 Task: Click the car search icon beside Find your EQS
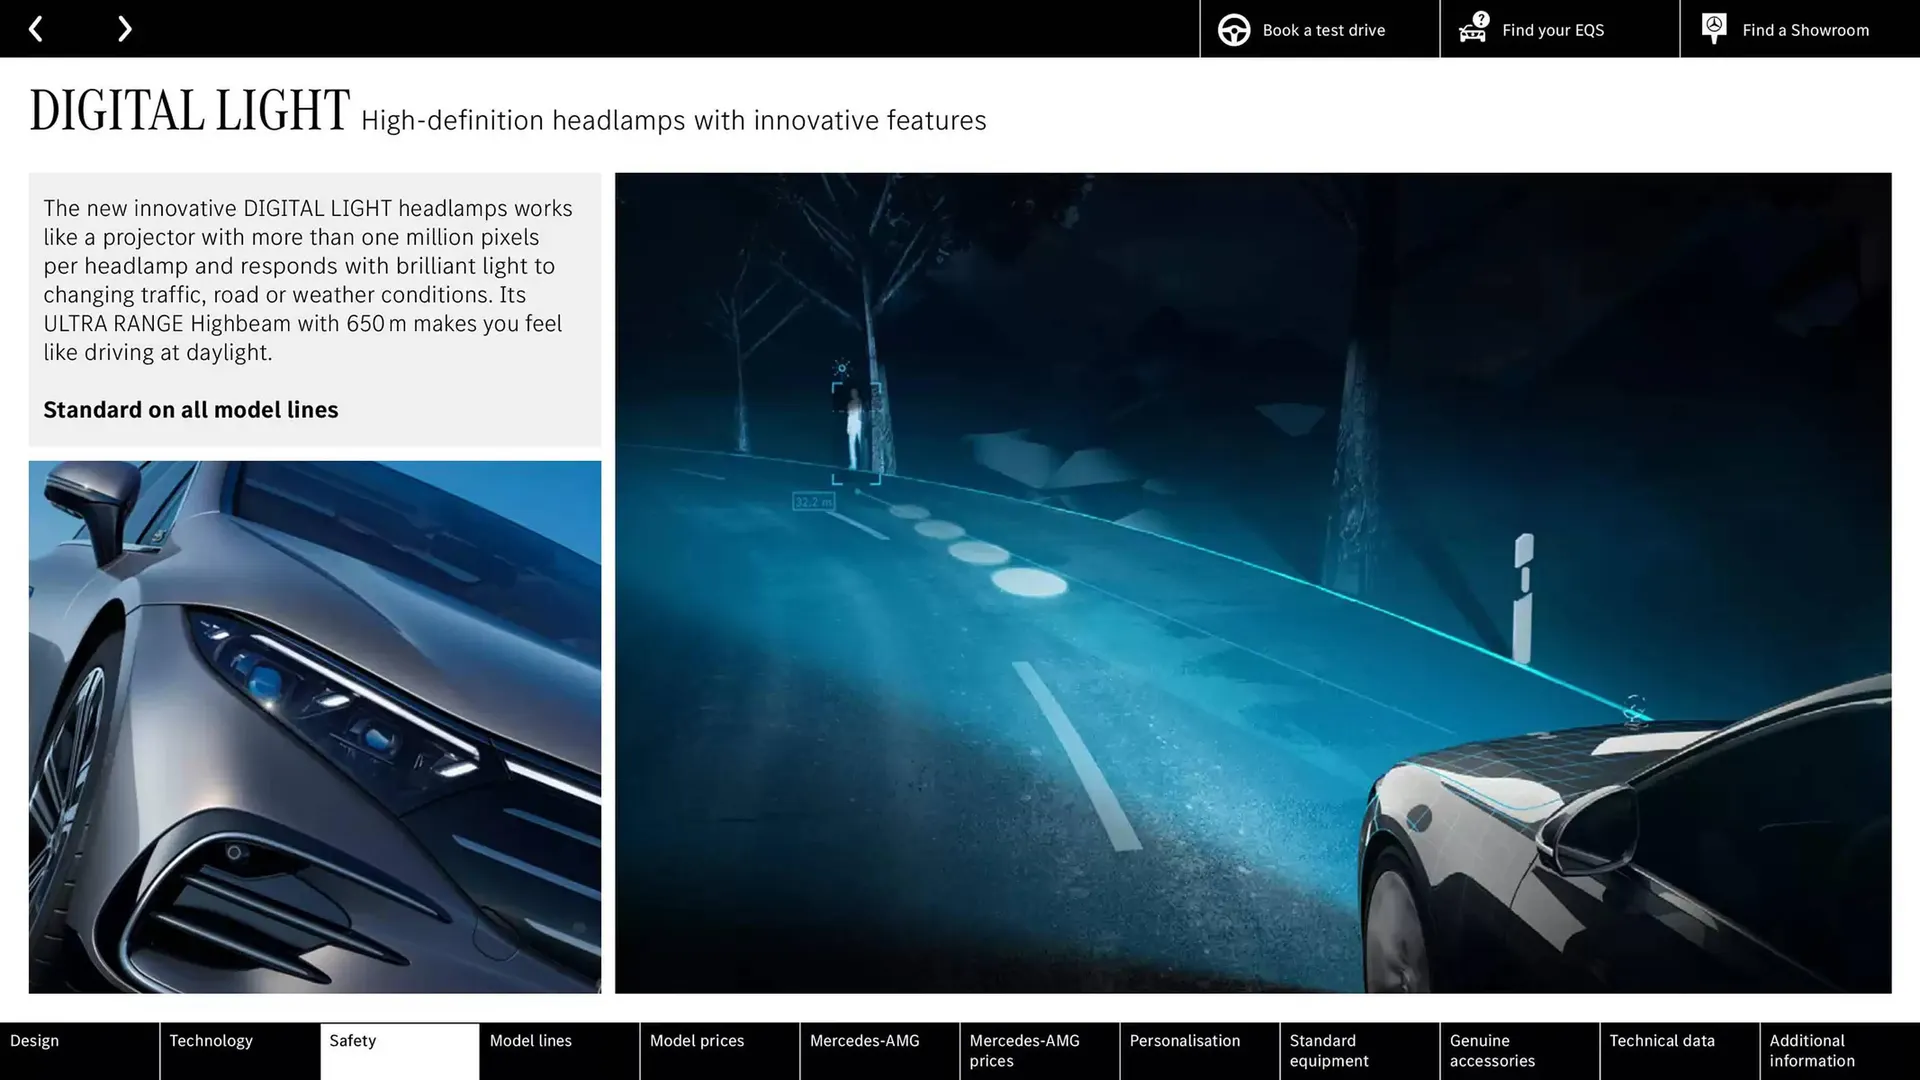point(1472,29)
